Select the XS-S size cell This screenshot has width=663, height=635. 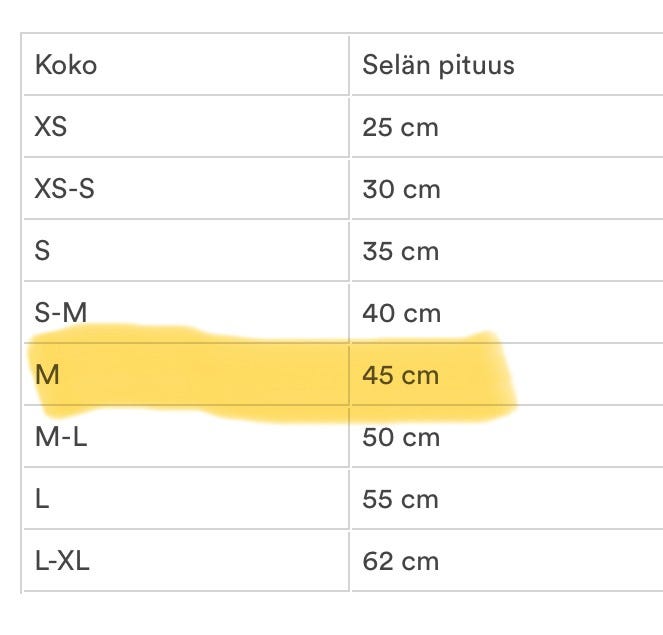point(65,189)
